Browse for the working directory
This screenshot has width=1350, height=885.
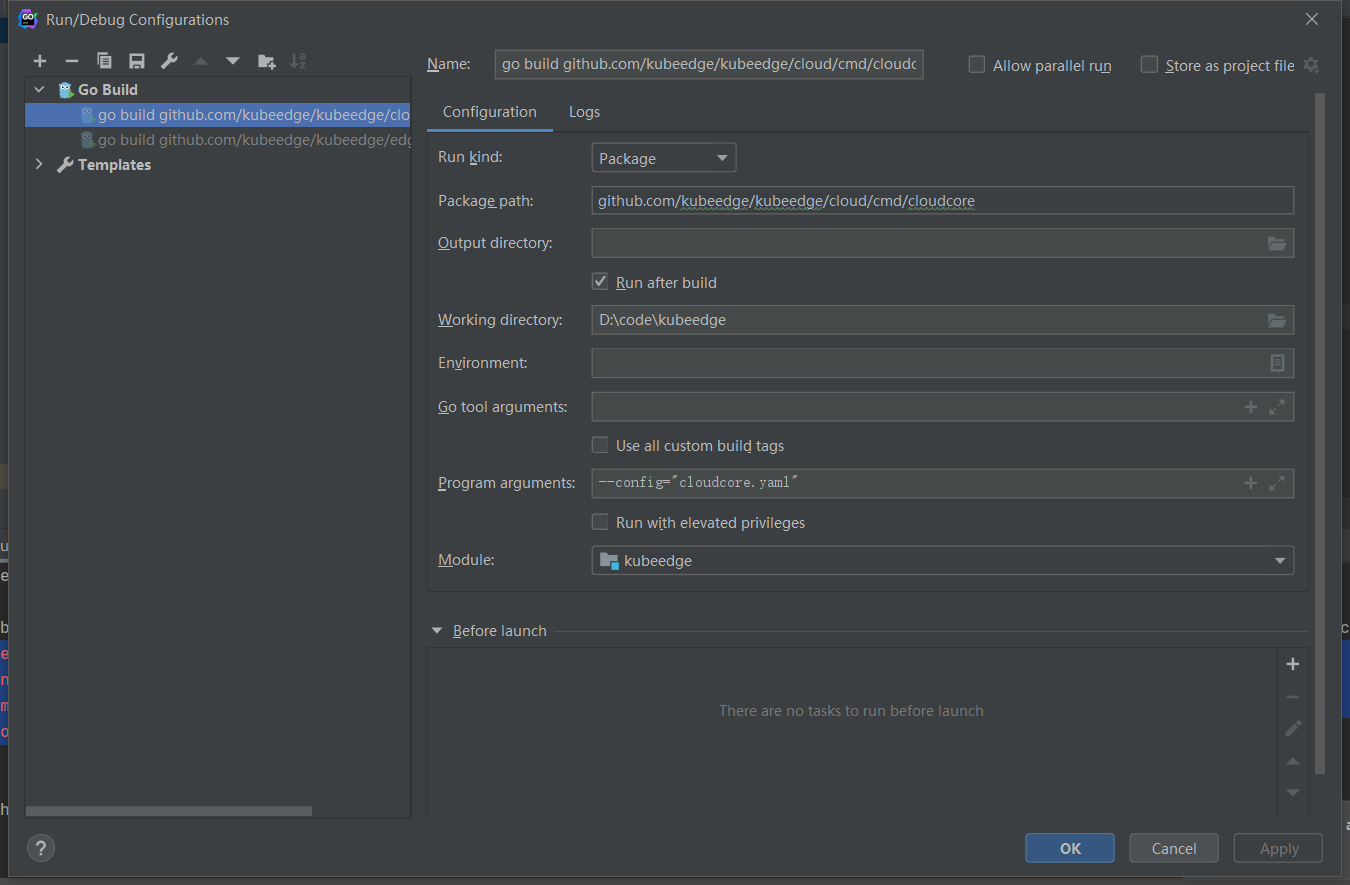1276,320
